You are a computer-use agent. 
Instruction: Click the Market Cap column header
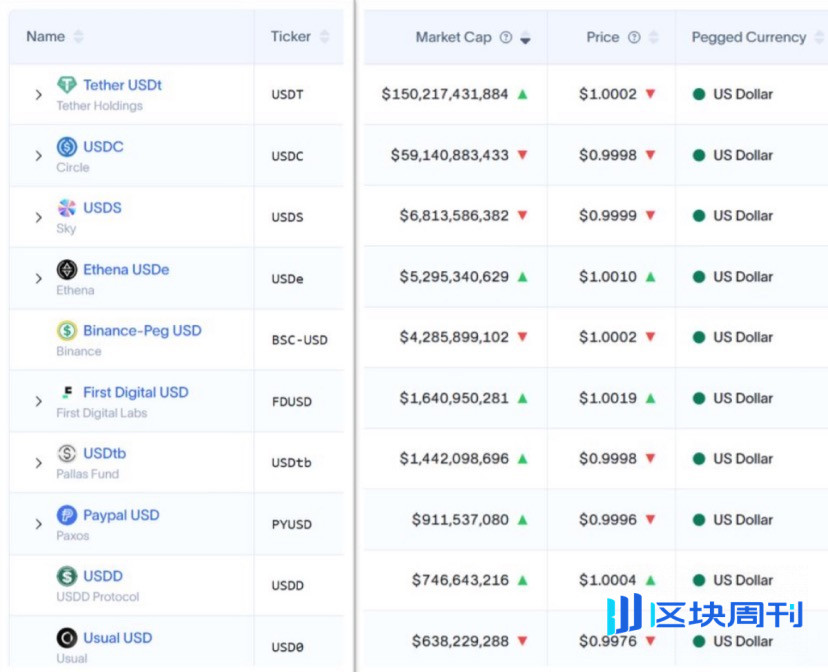[454, 37]
